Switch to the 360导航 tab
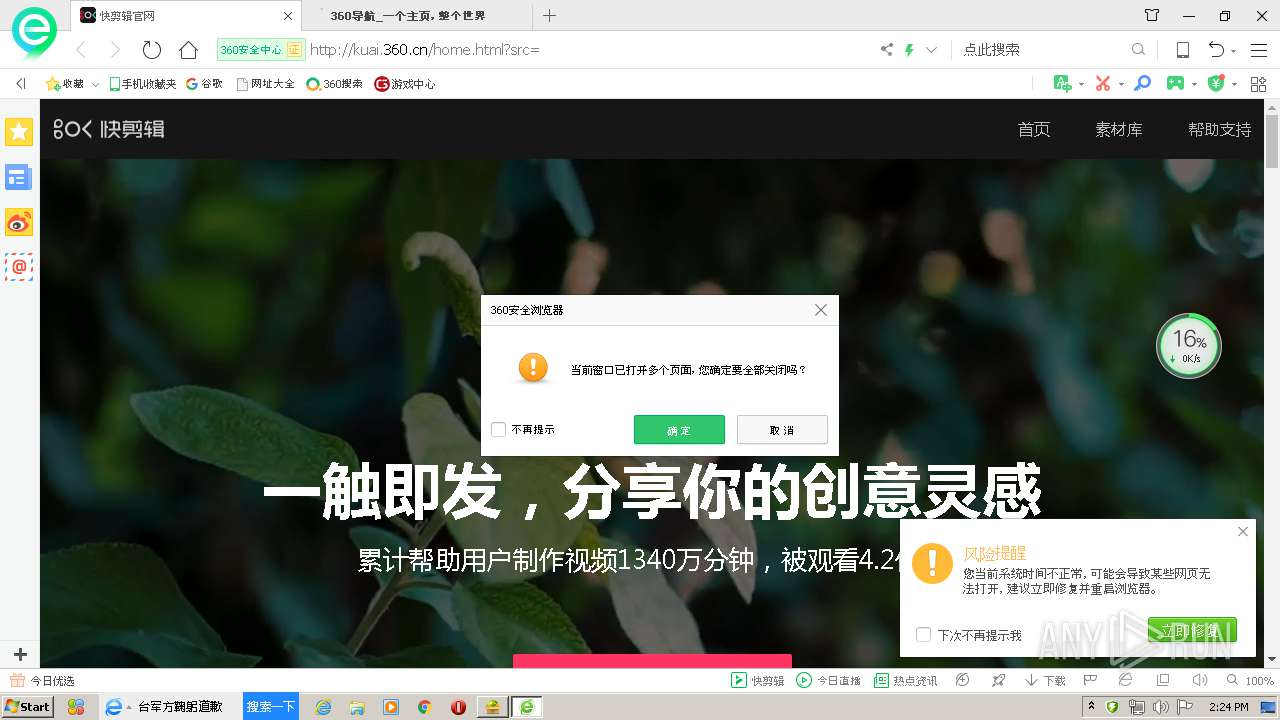1280x720 pixels. pos(418,15)
